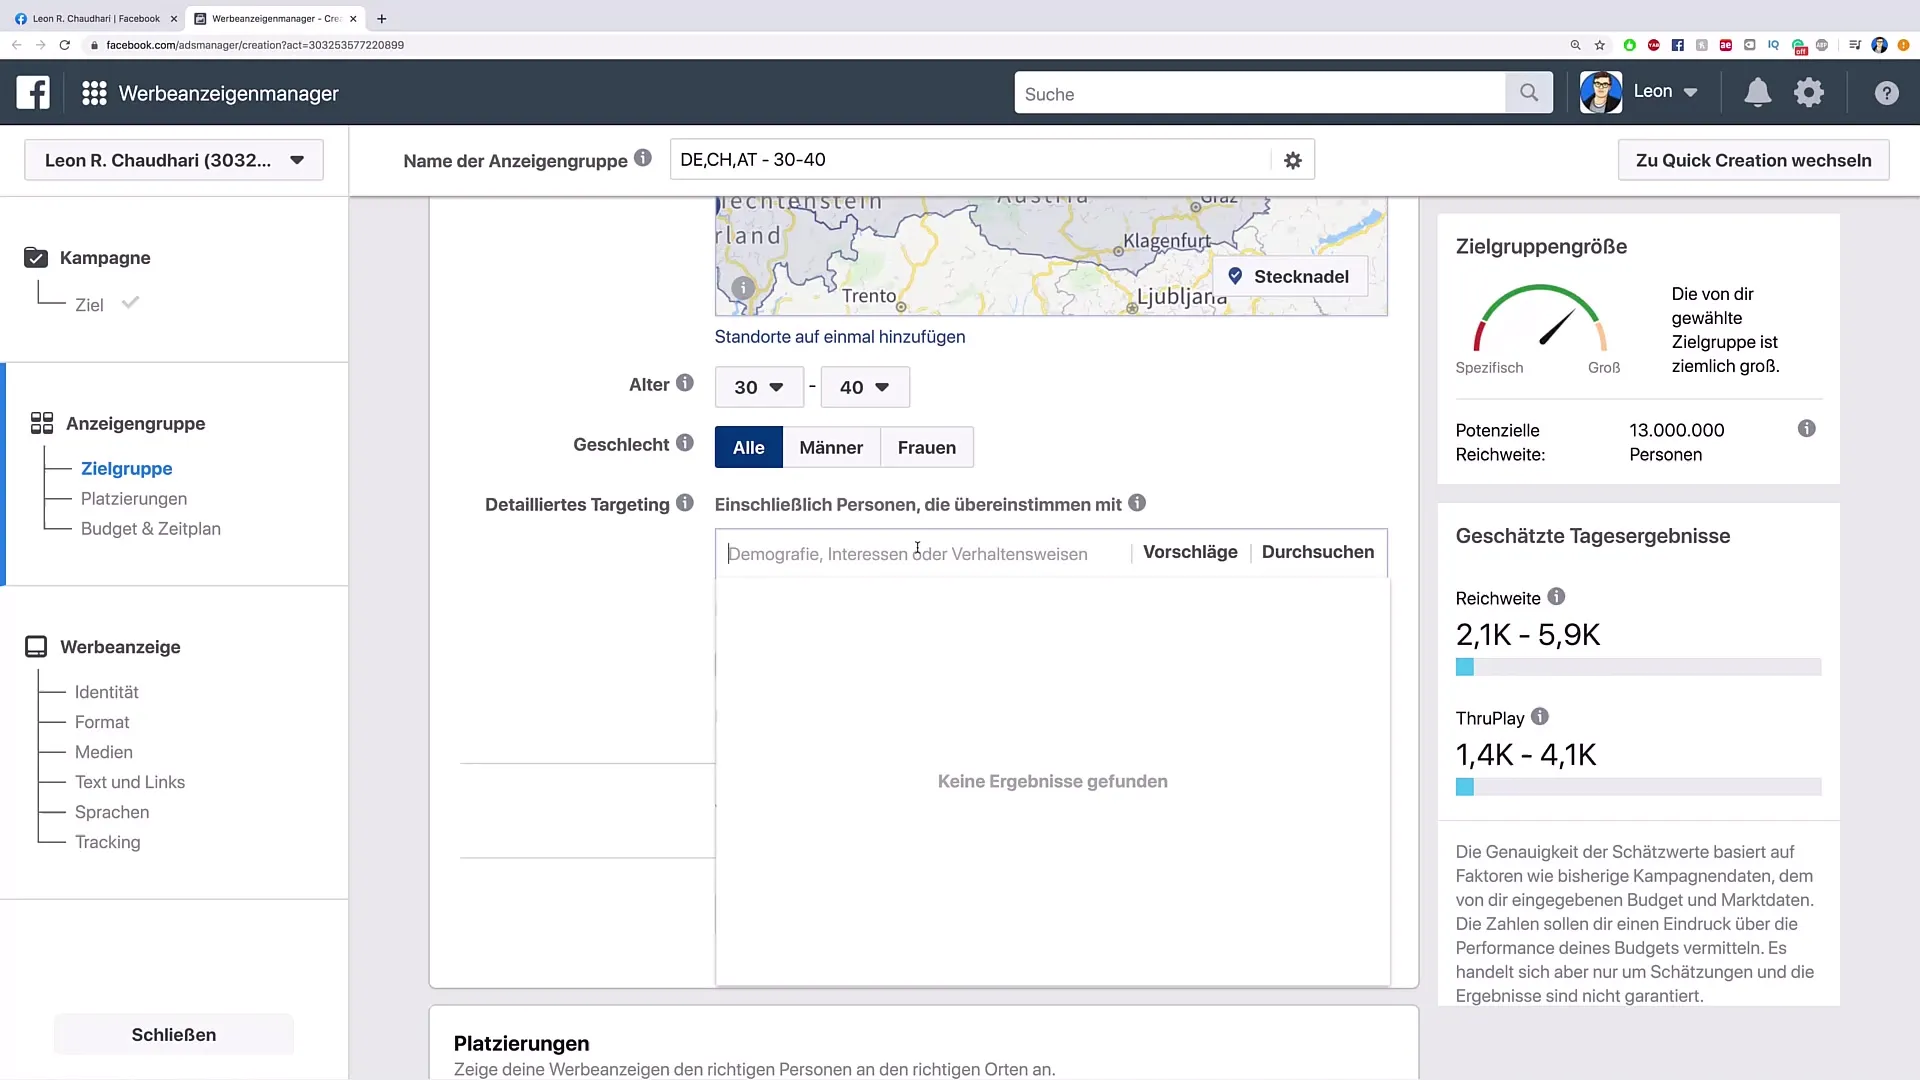Switch to Vorschläge in targeting box
Screen dimensions: 1920x1080
click(1190, 552)
